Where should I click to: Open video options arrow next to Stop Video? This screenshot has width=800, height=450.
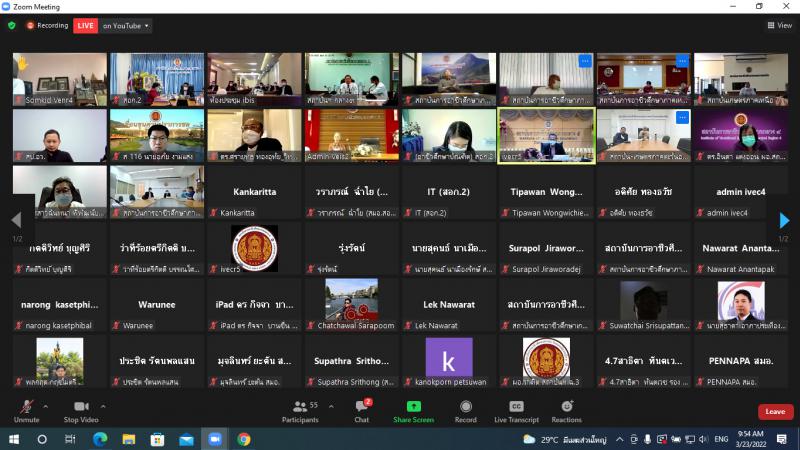[x=103, y=407]
